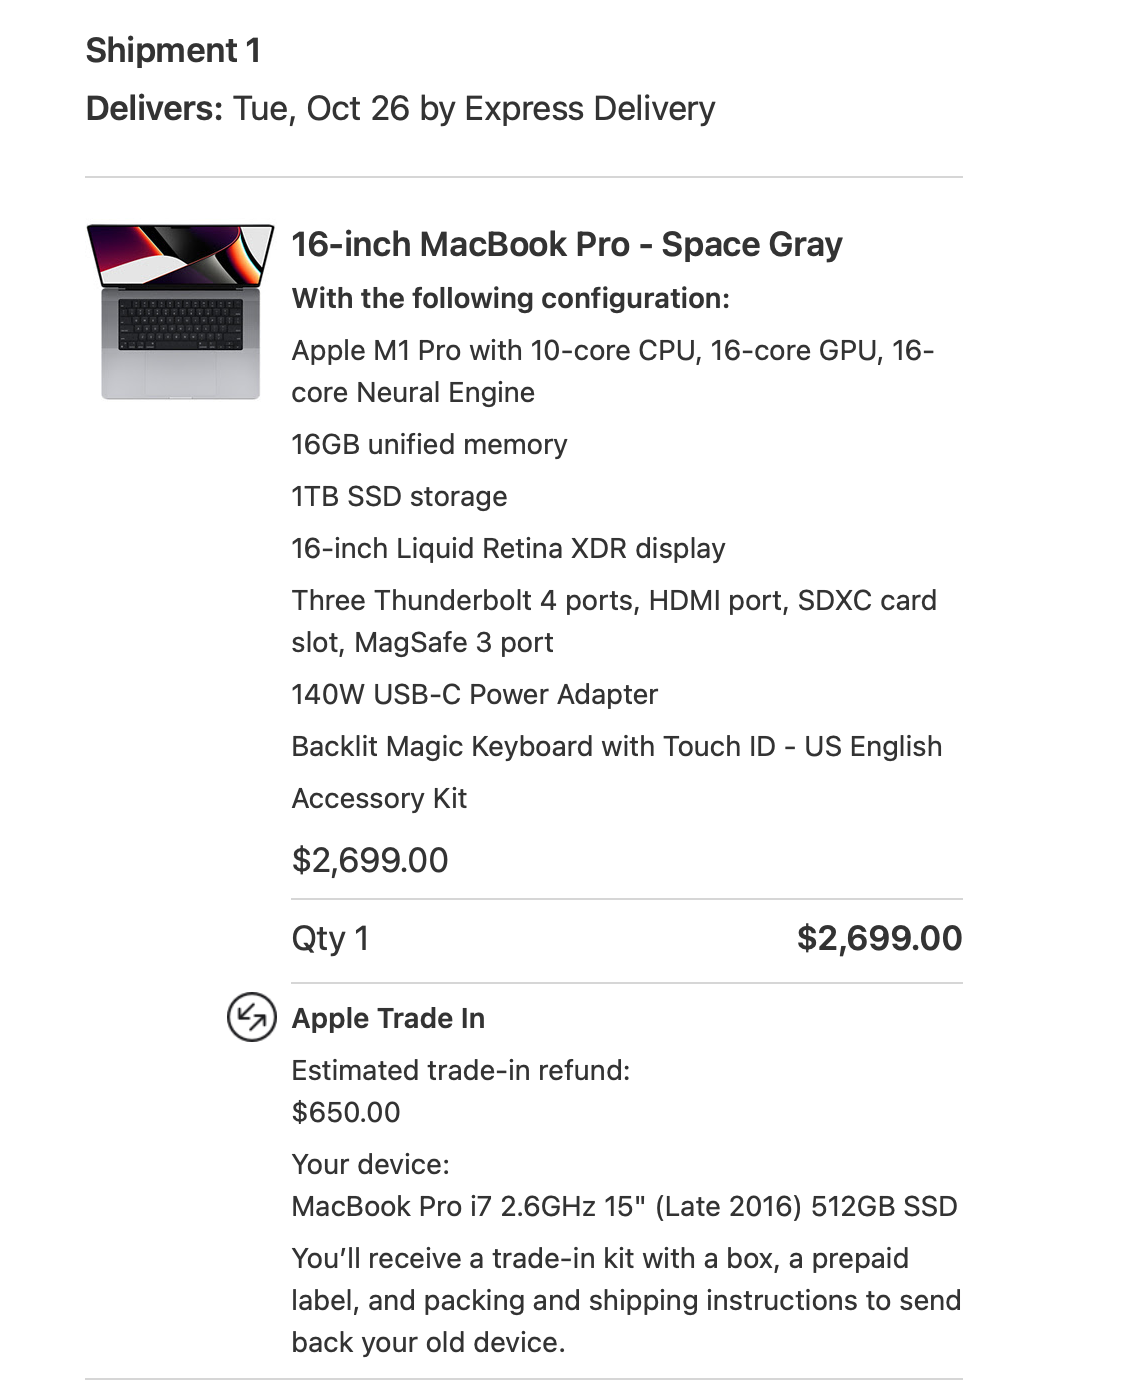
Task: Click the Shipment 1 heading
Action: click(173, 50)
